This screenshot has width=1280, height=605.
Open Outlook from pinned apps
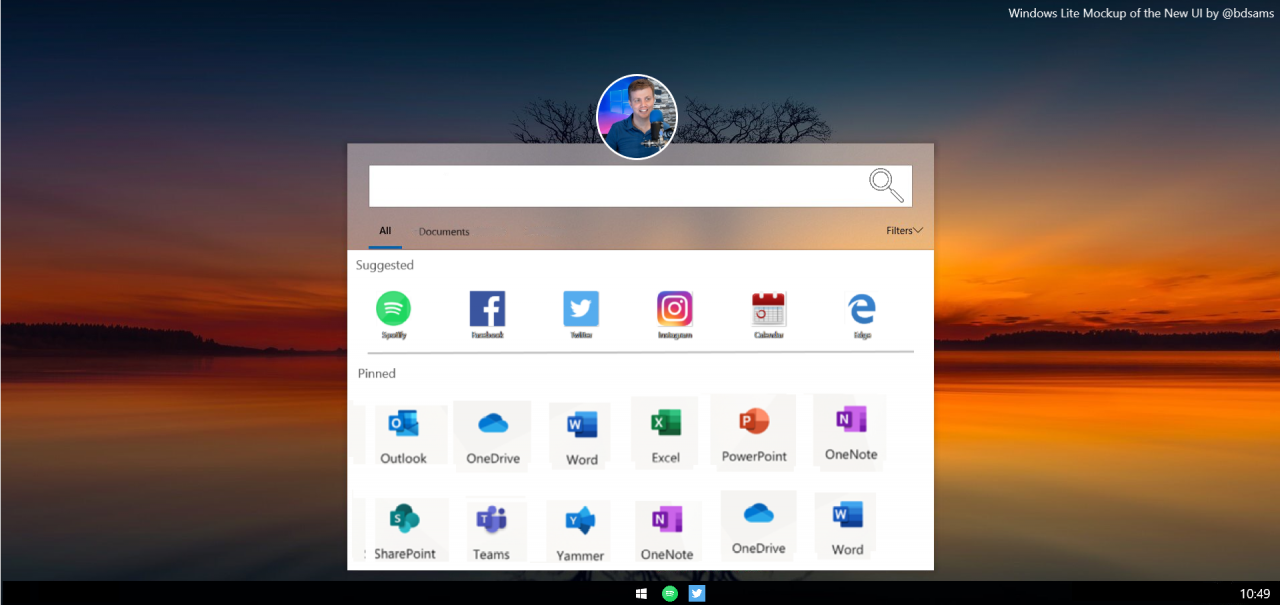click(x=406, y=428)
